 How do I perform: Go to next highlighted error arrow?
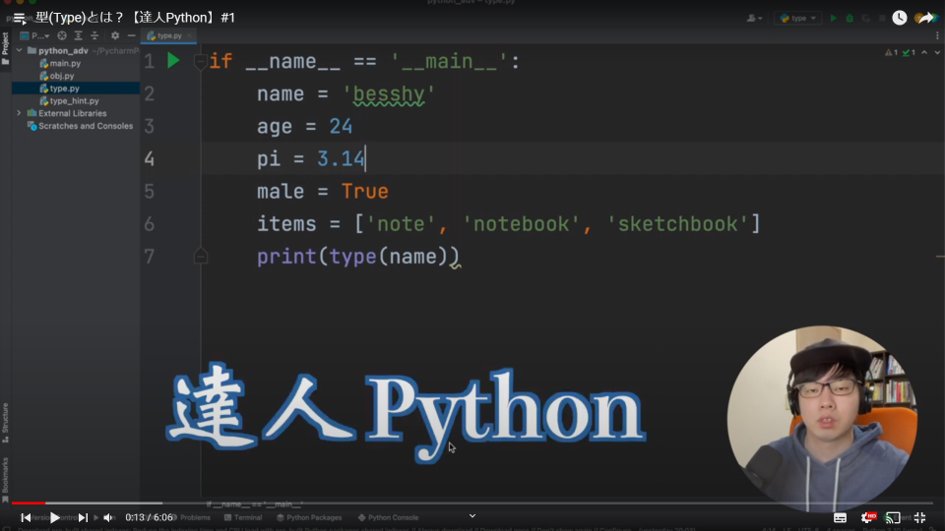[x=937, y=53]
